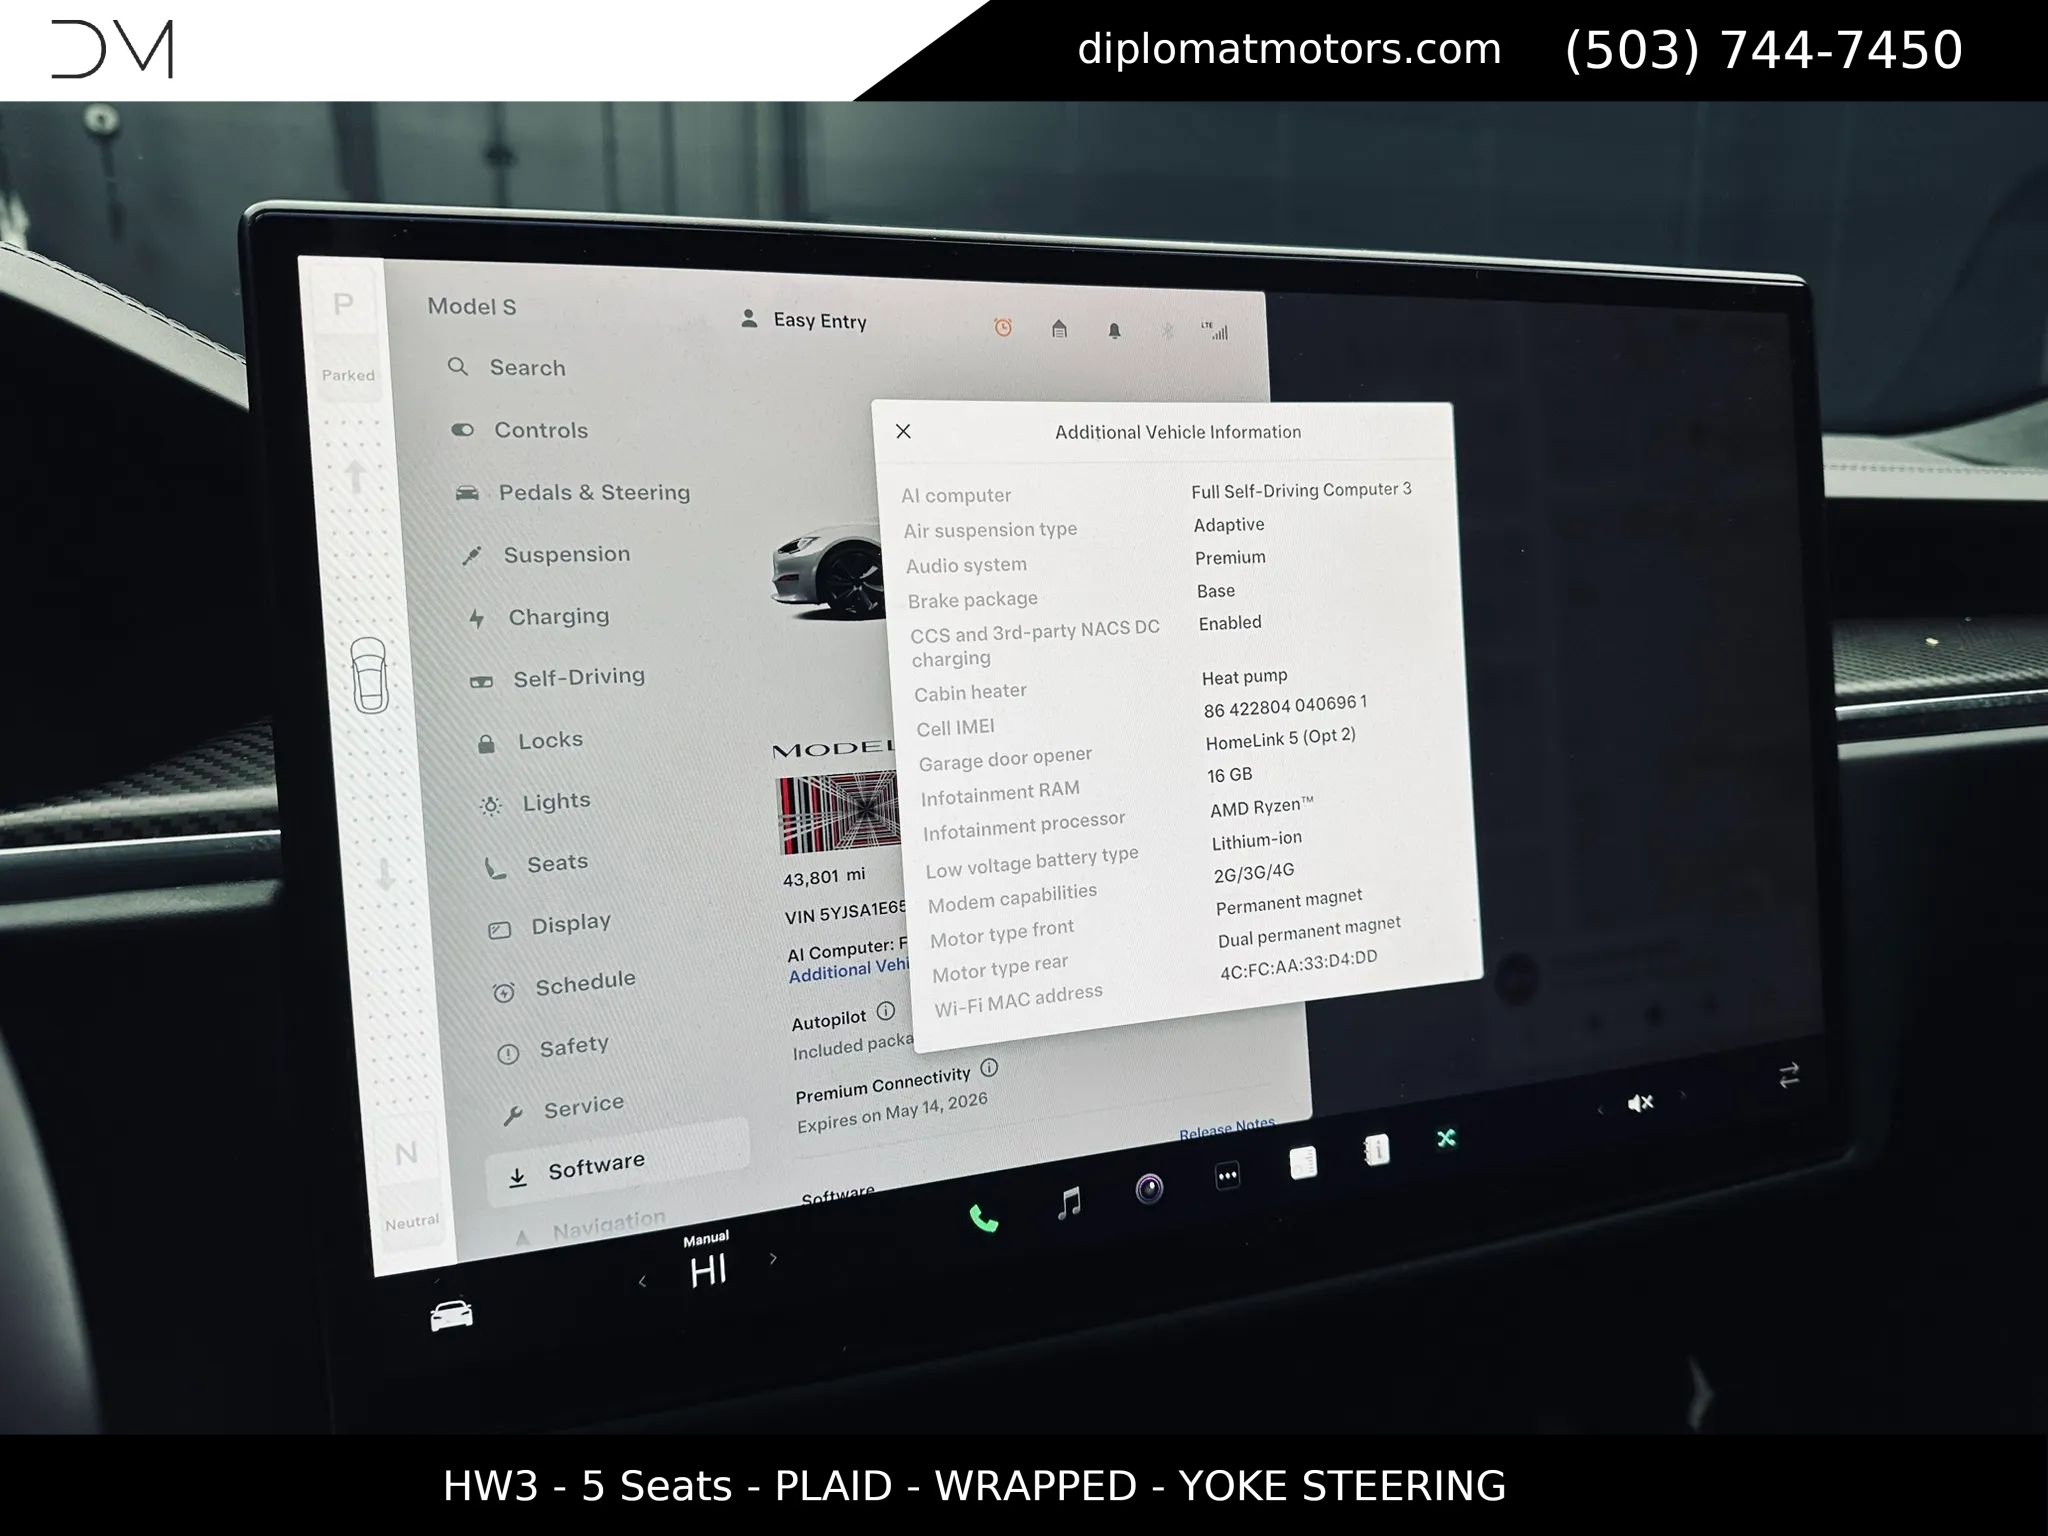2048x1536 pixels.
Task: Go to Display settings
Action: pos(549,925)
